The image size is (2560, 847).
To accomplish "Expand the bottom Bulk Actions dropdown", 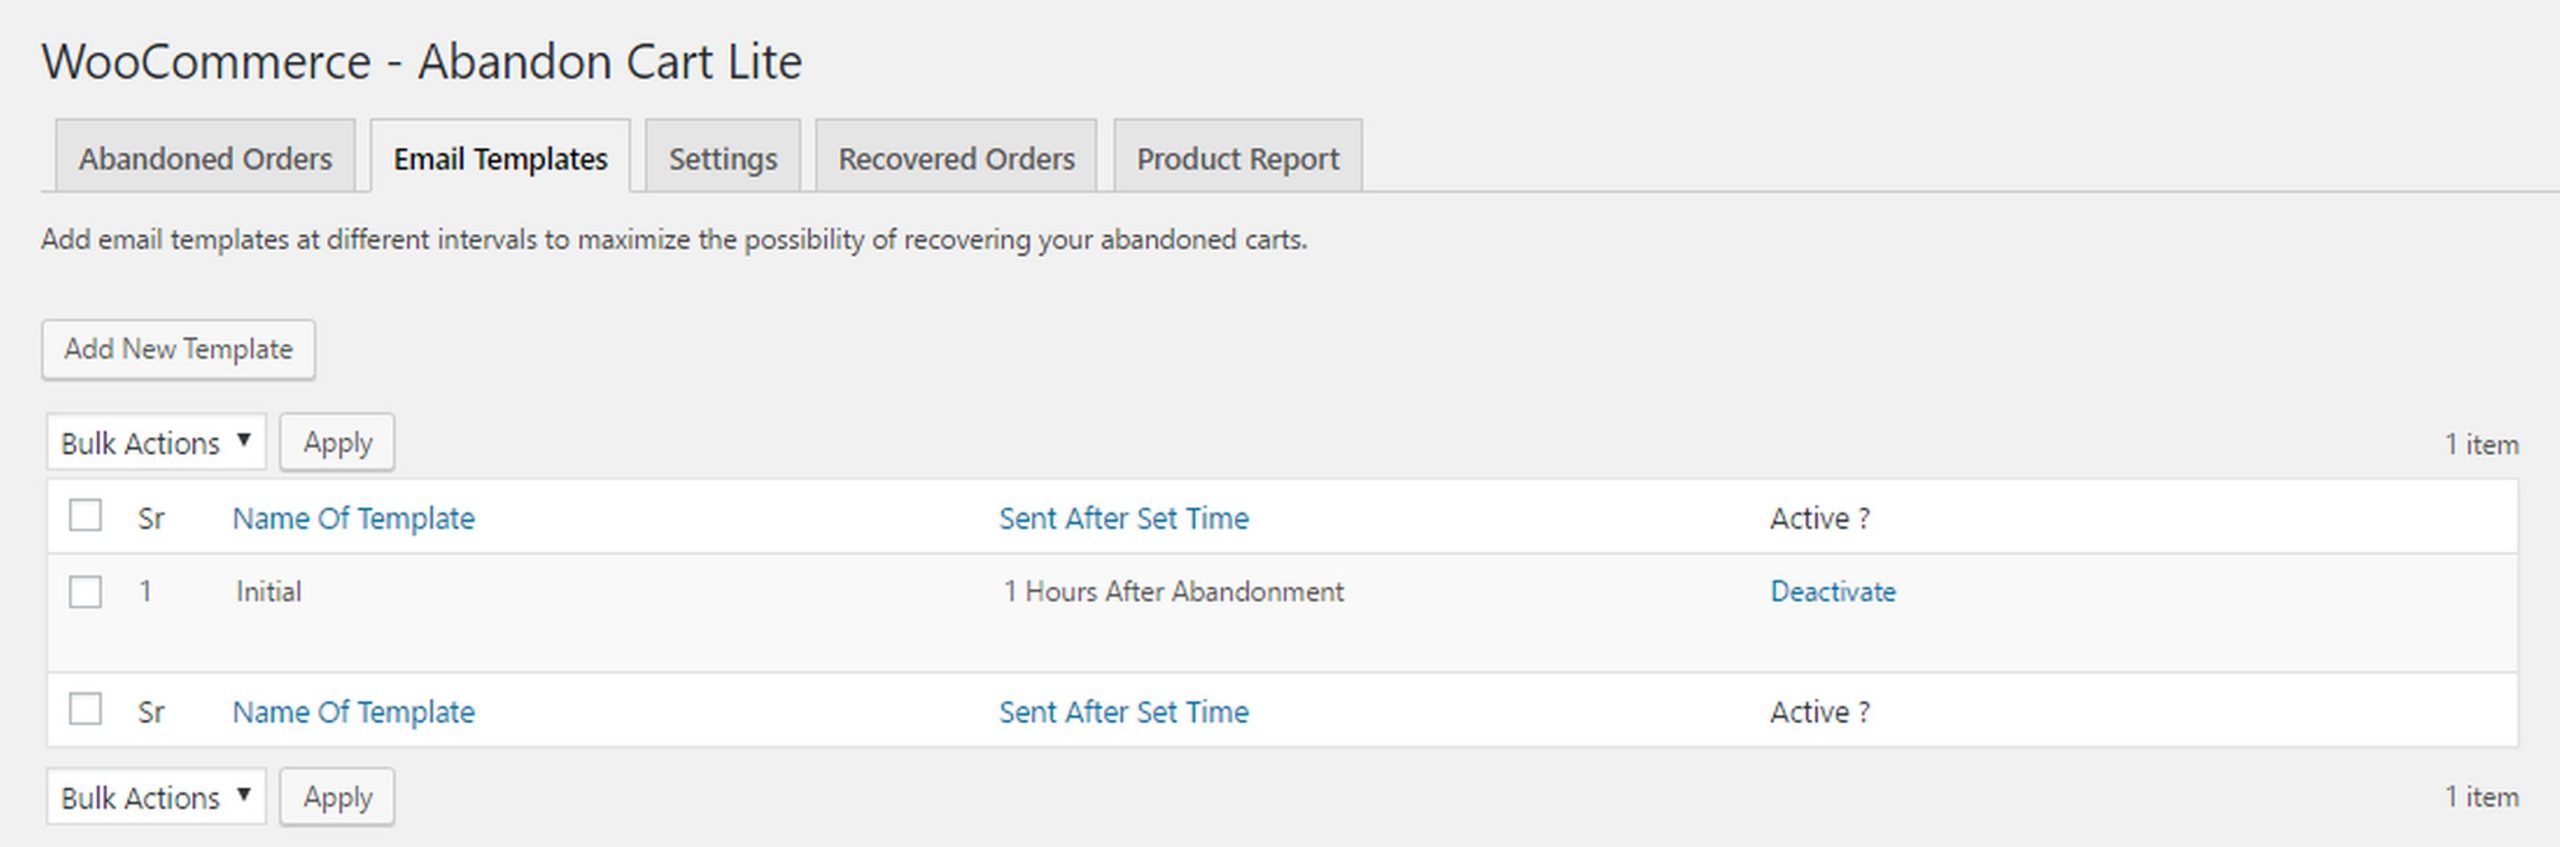I will click(x=155, y=797).
